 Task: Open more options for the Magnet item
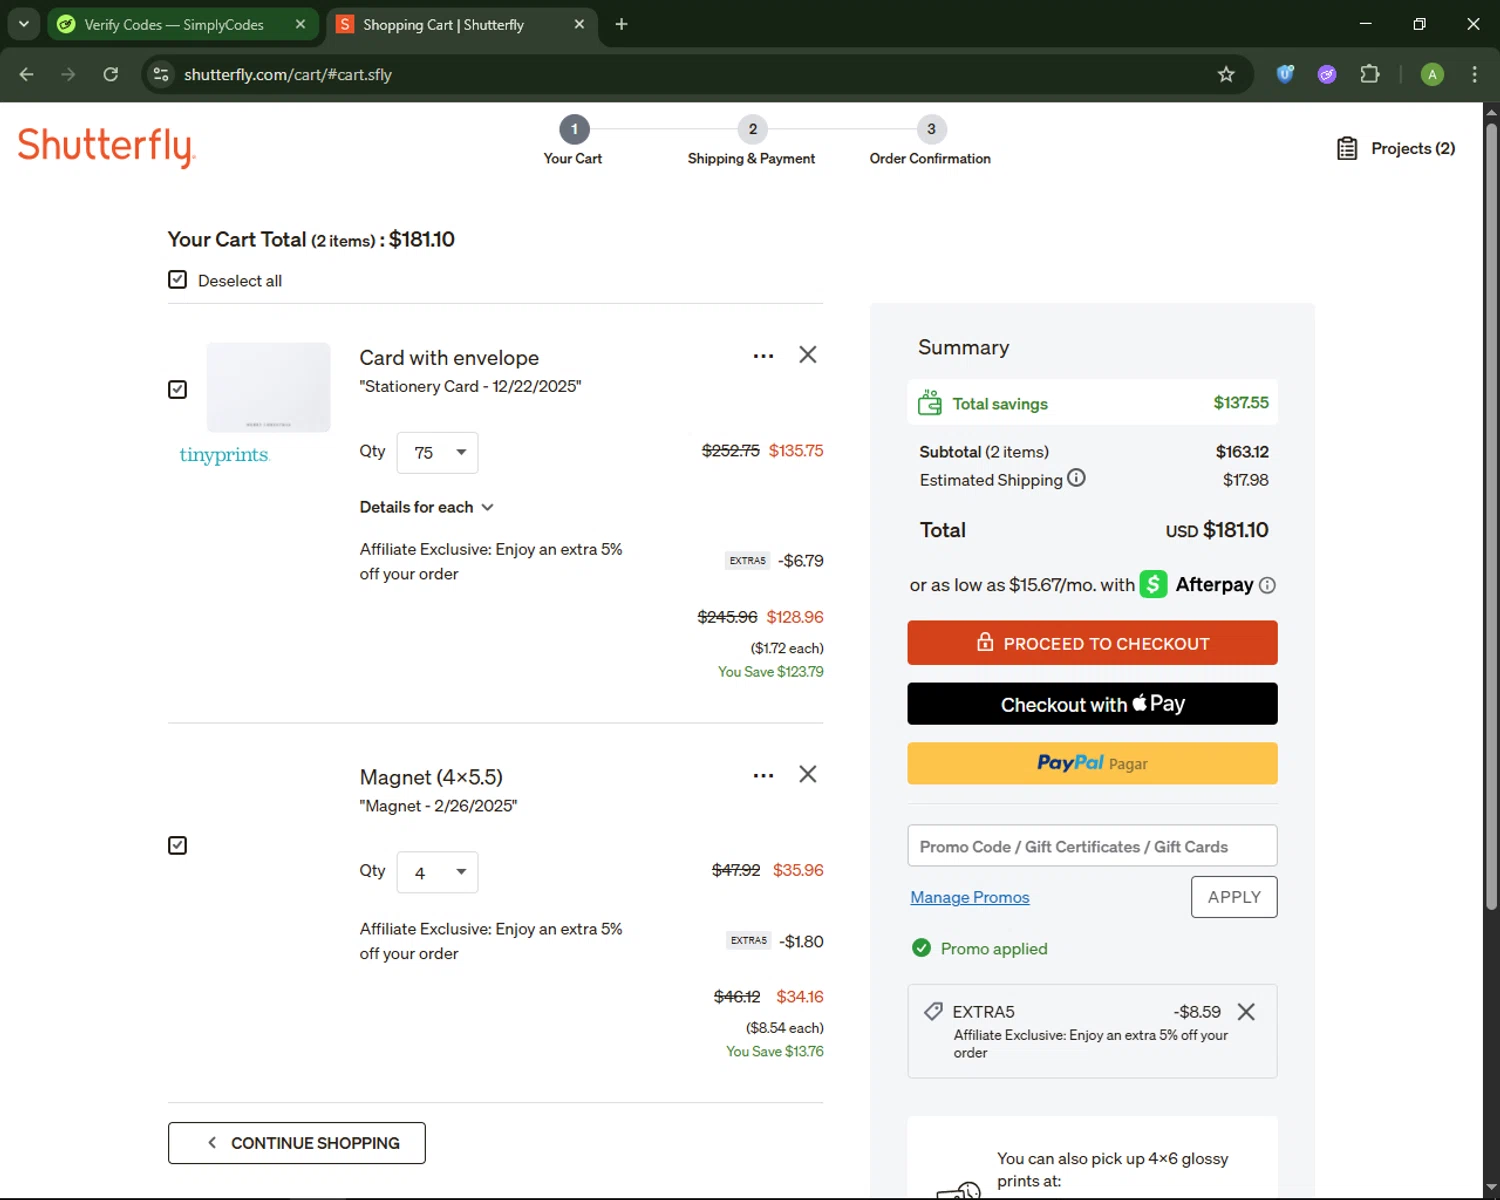763,775
